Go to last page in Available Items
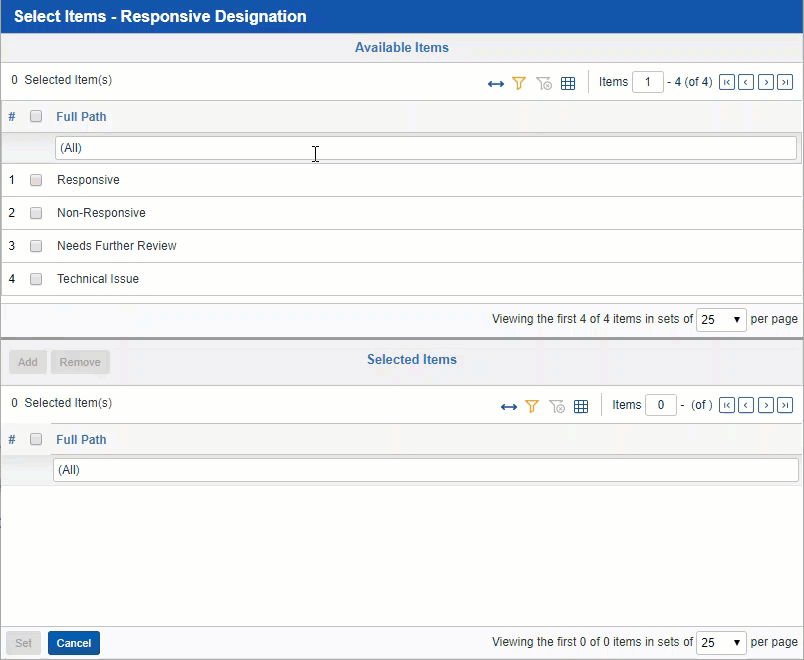804x660 pixels. (x=785, y=83)
